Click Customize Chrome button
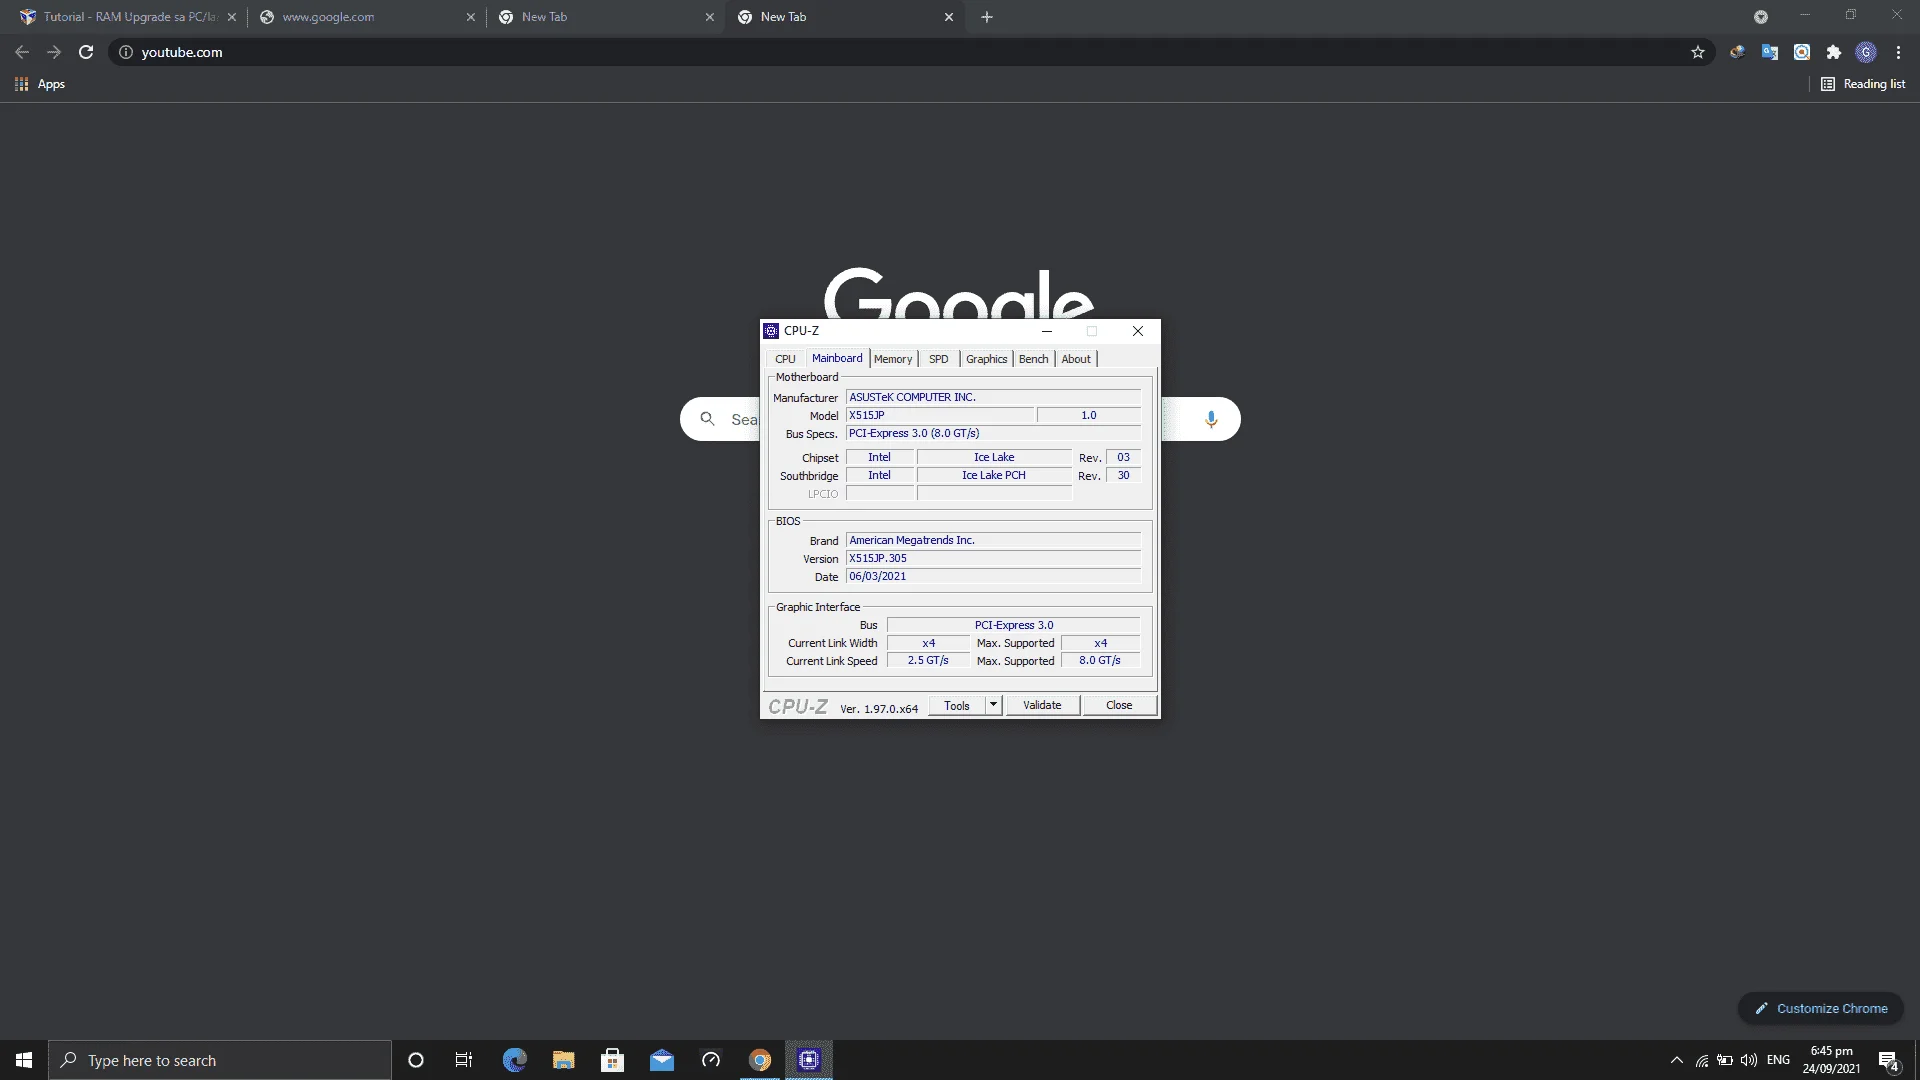 click(x=1821, y=1008)
